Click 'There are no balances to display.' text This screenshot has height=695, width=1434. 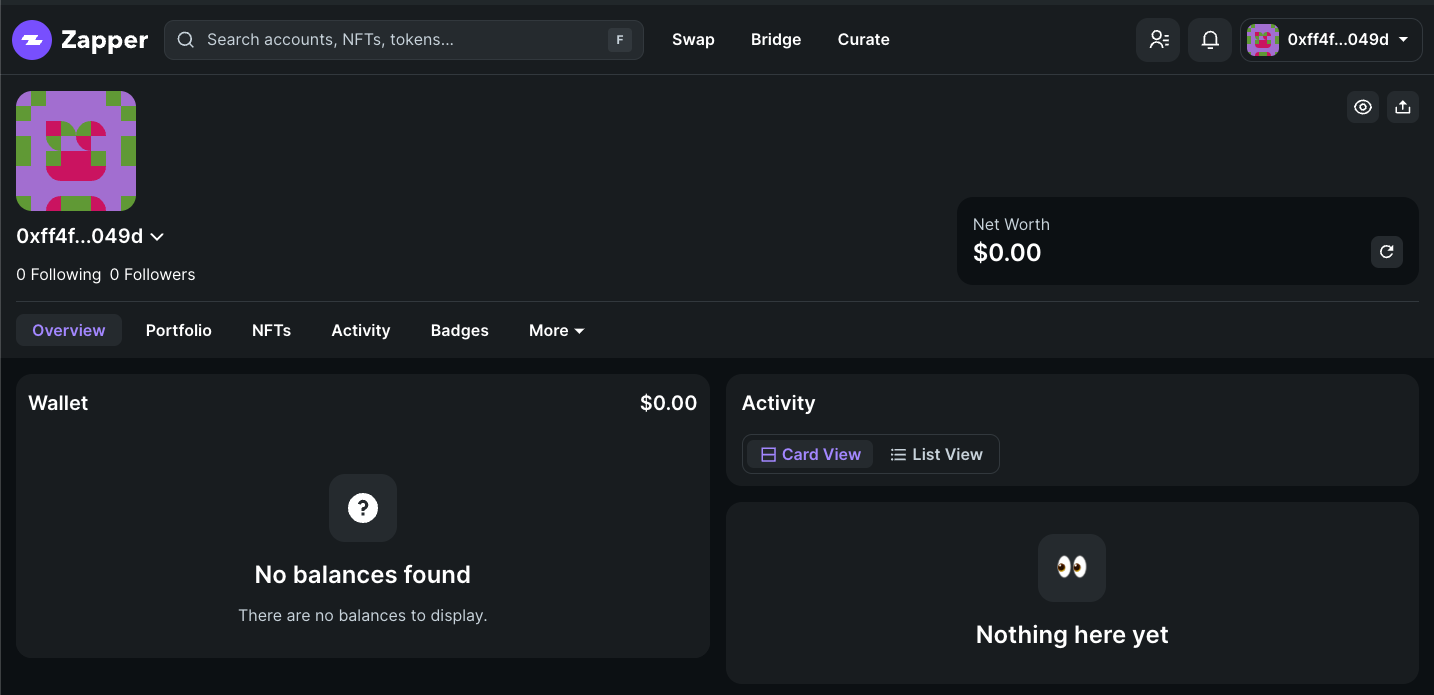[x=363, y=615]
